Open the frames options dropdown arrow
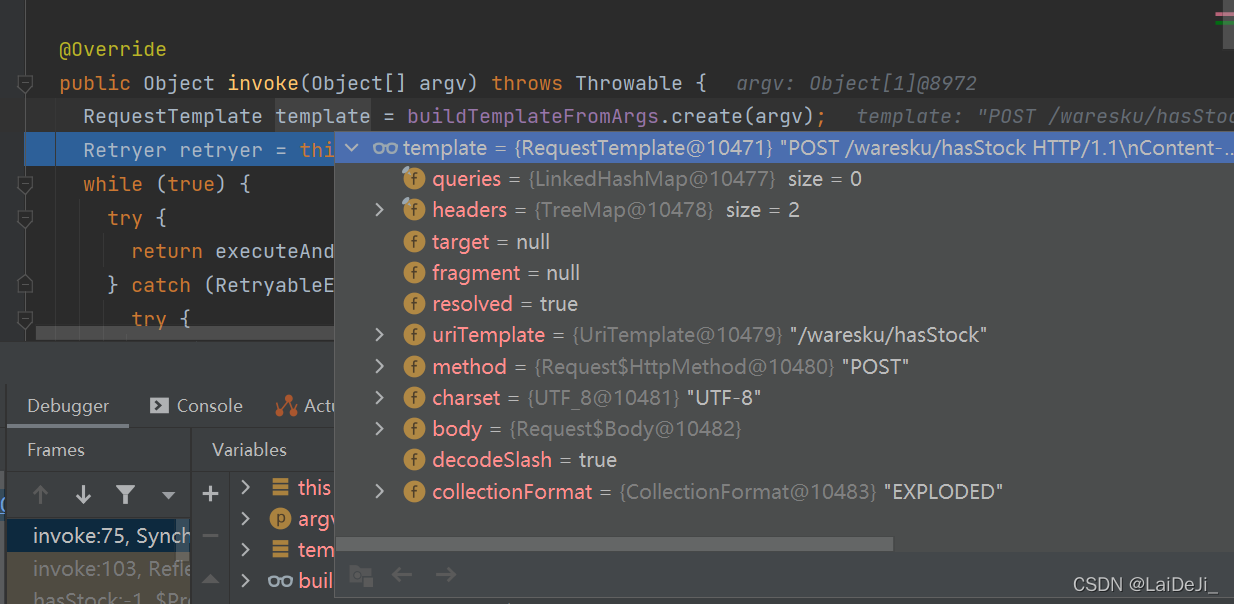This screenshot has height=604, width=1234. 168,495
